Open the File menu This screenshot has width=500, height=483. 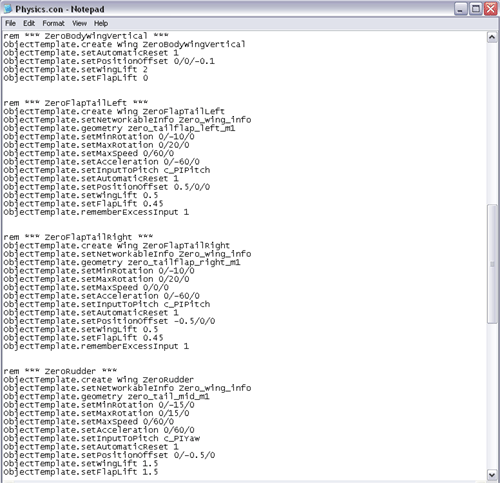click(10, 23)
